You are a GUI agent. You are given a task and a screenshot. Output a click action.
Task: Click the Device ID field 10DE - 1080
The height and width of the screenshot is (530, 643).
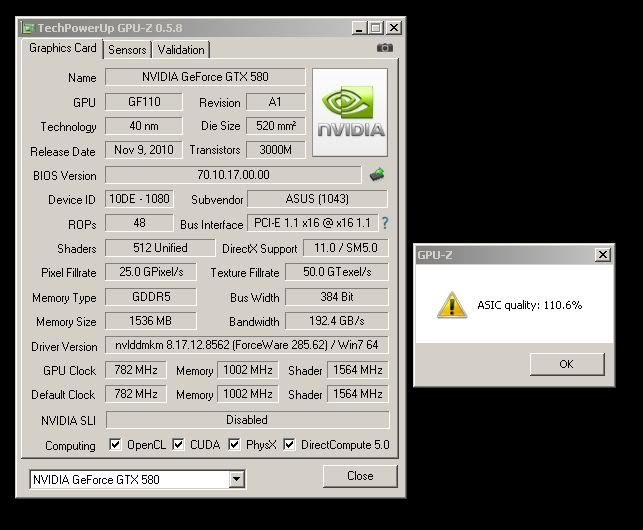pos(139,199)
